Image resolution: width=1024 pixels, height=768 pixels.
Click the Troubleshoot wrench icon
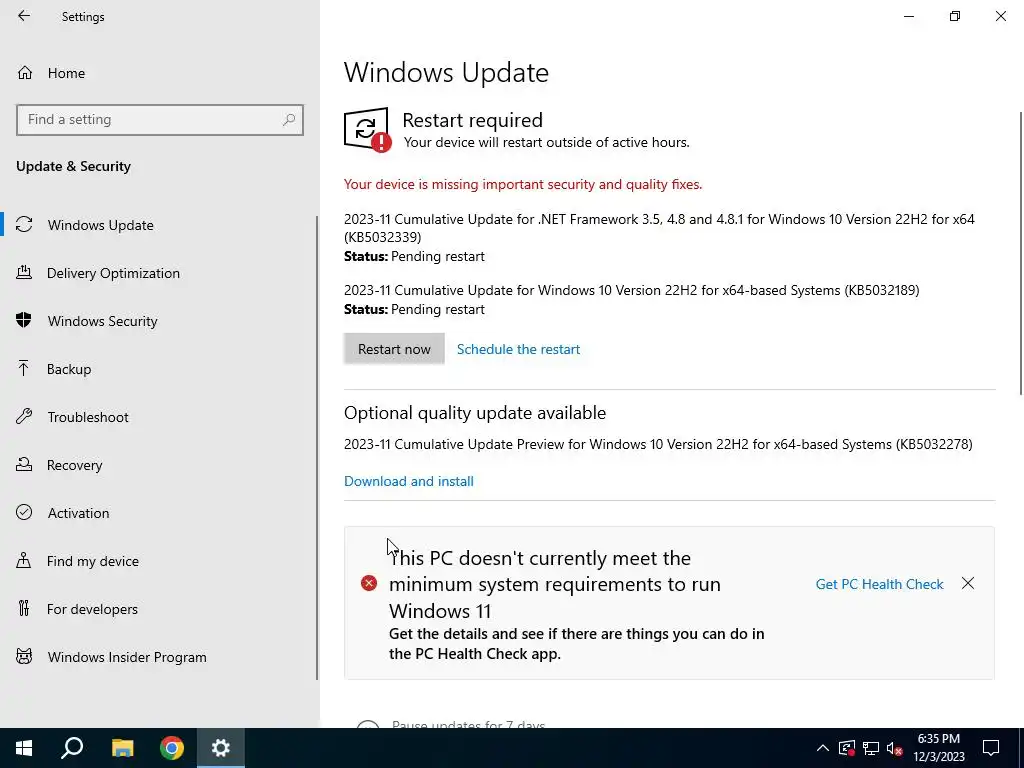[24, 416]
